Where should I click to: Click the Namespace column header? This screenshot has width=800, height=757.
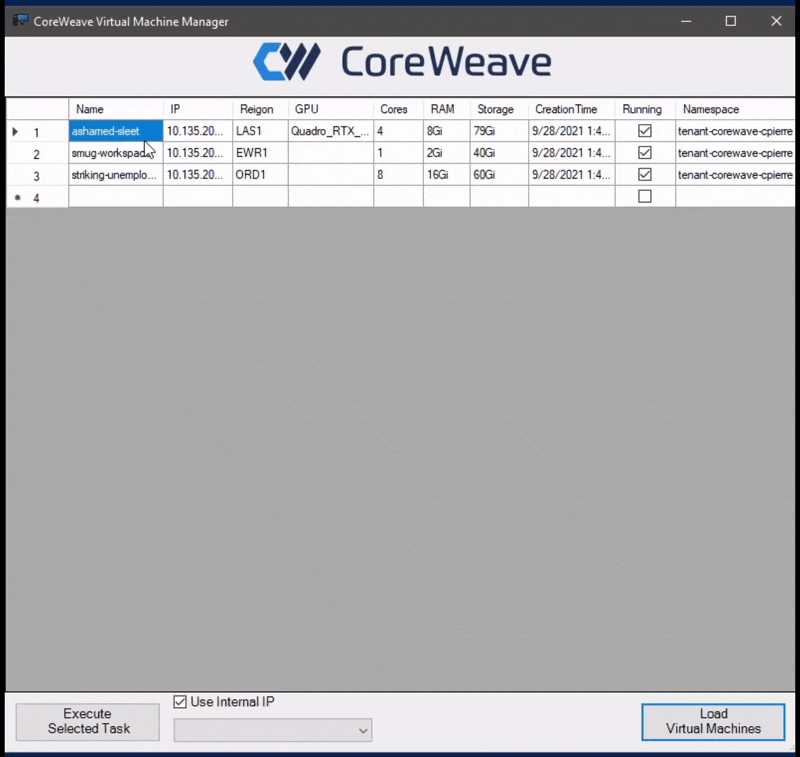pos(710,109)
